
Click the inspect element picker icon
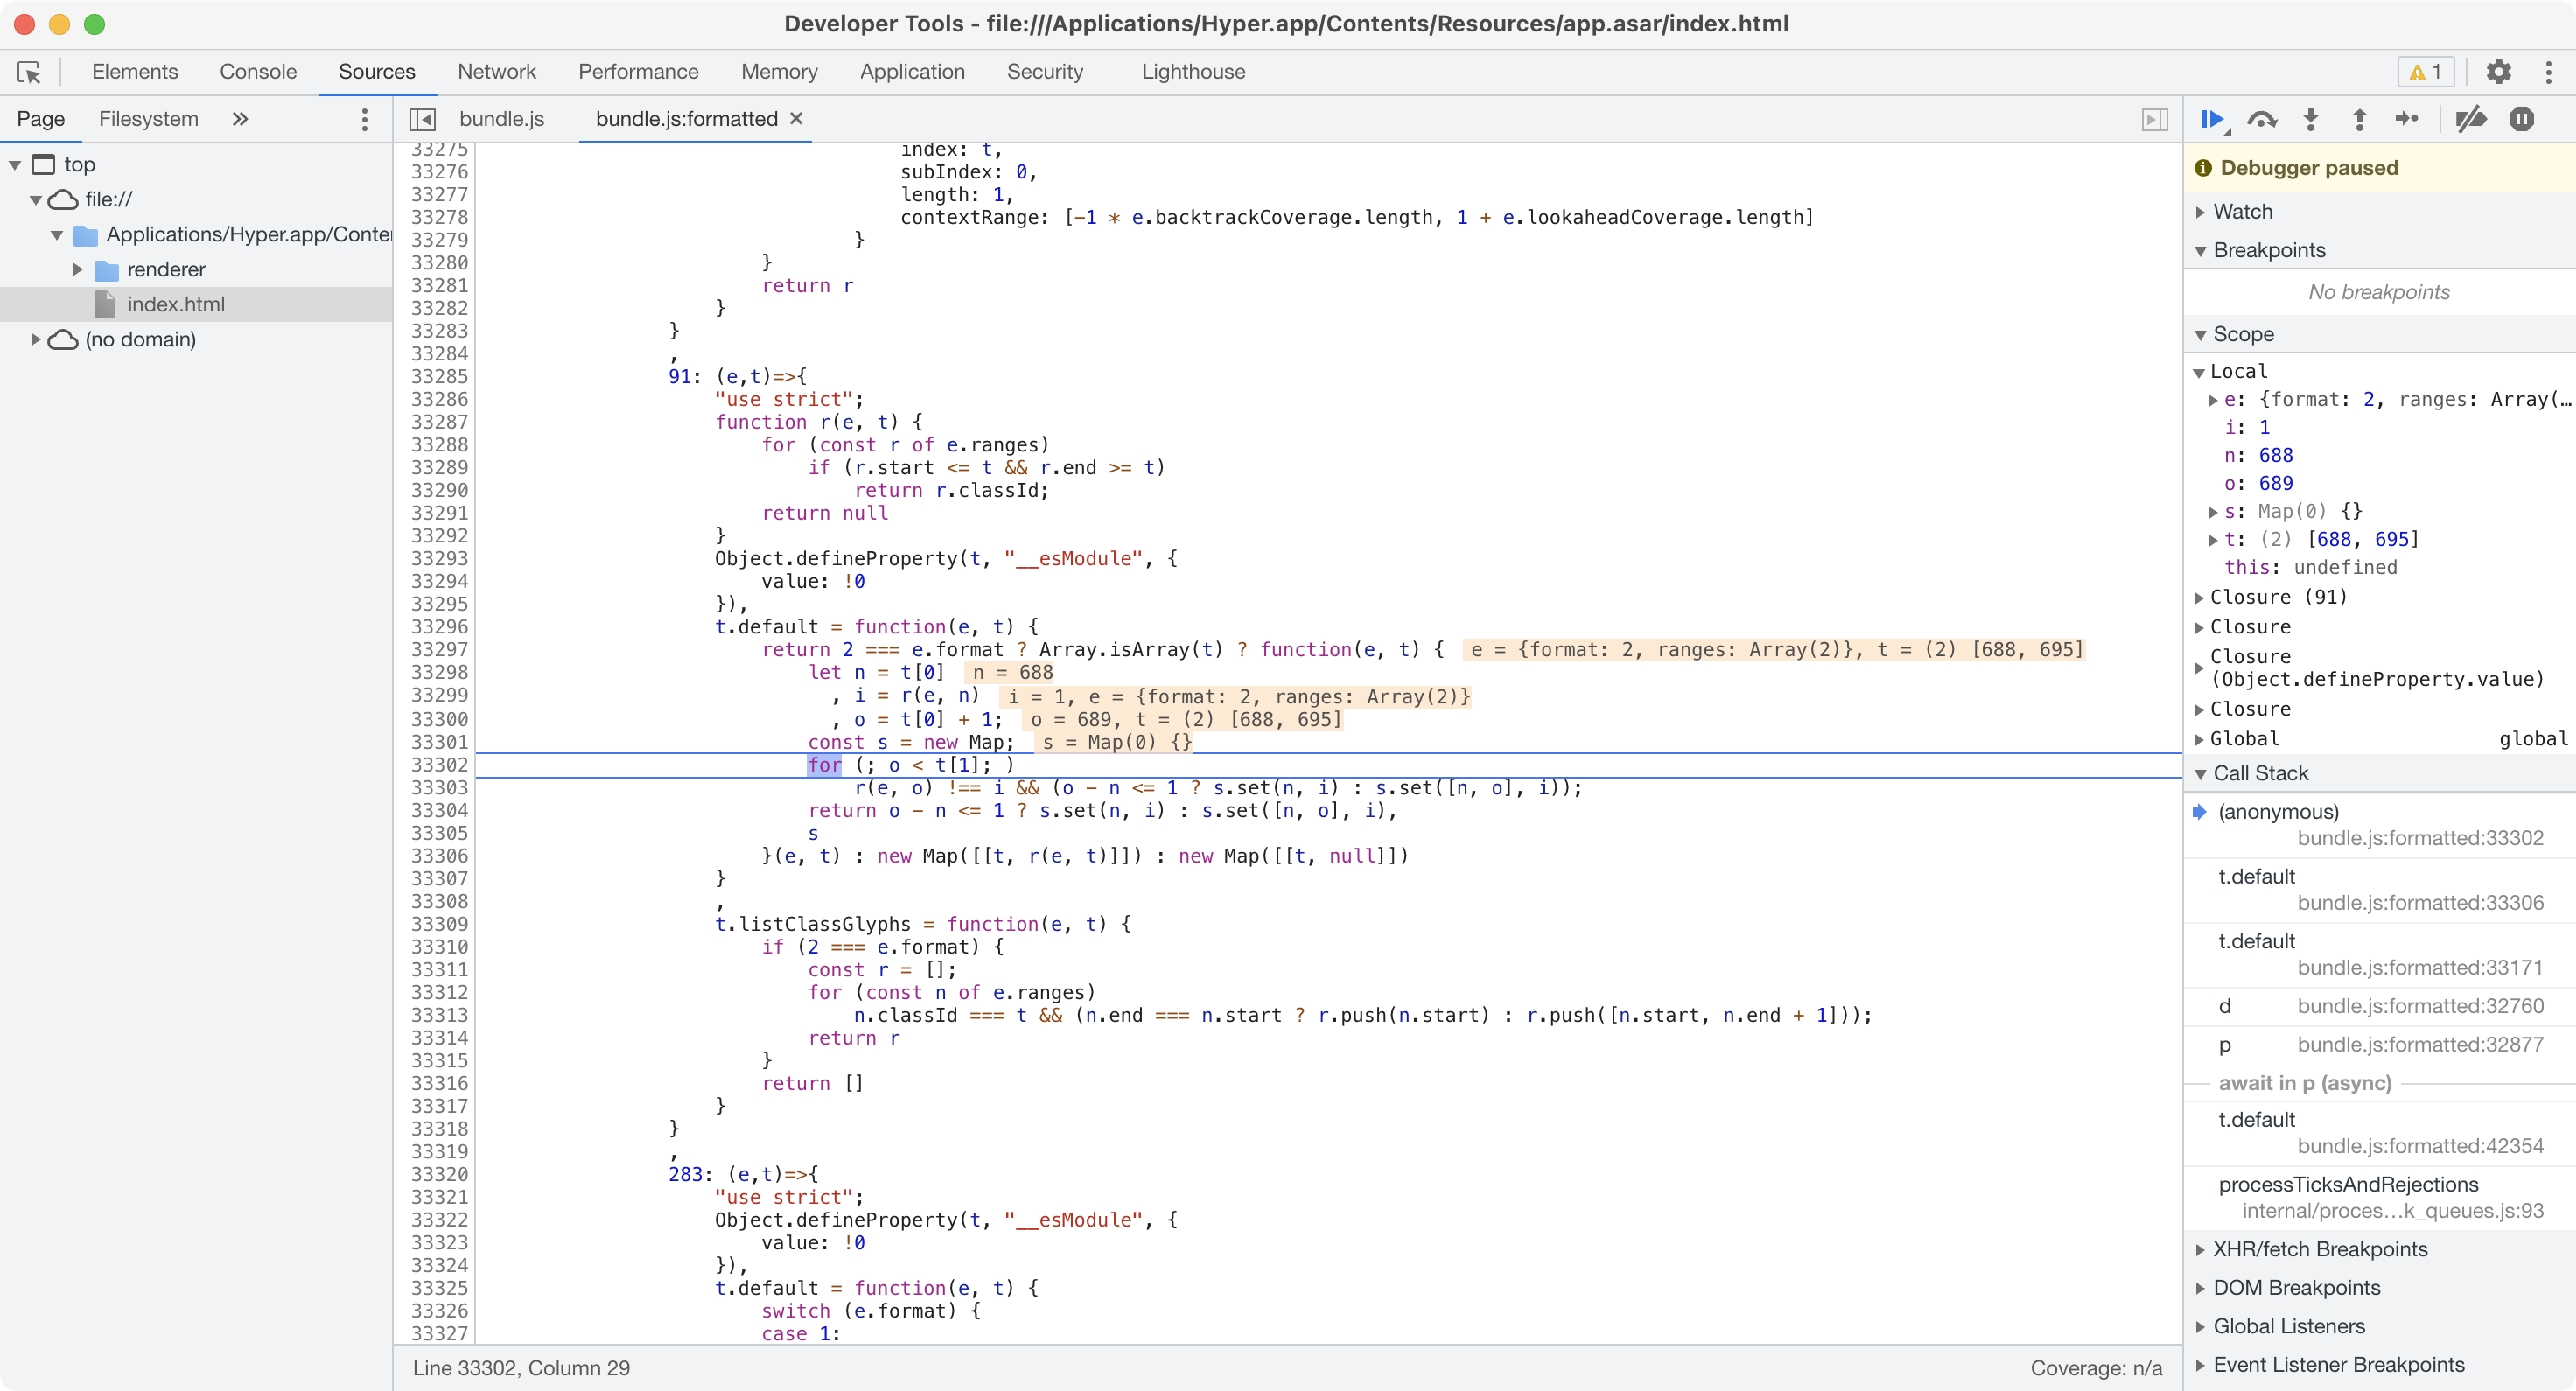coord(29,71)
